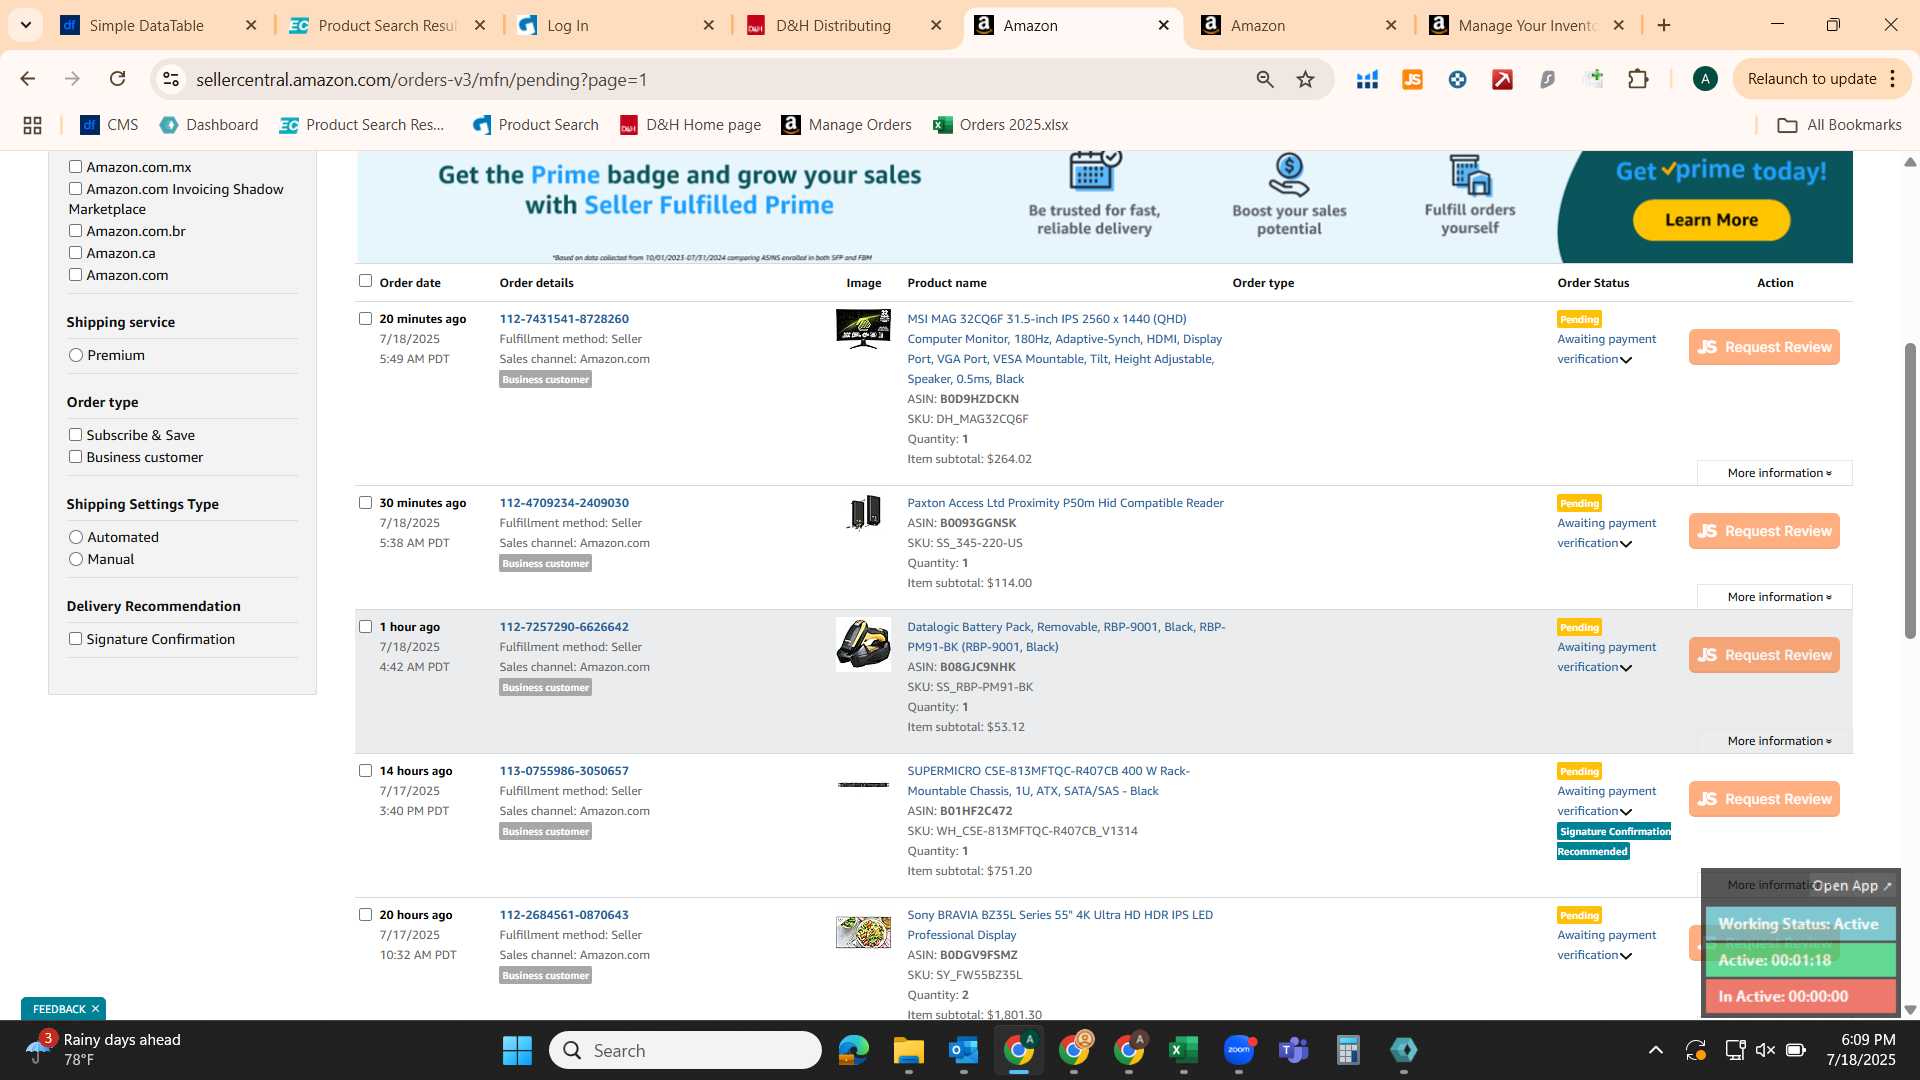Image resolution: width=1920 pixels, height=1080 pixels.
Task: Request Review for the Datalogic battery order
Action: coord(1764,655)
